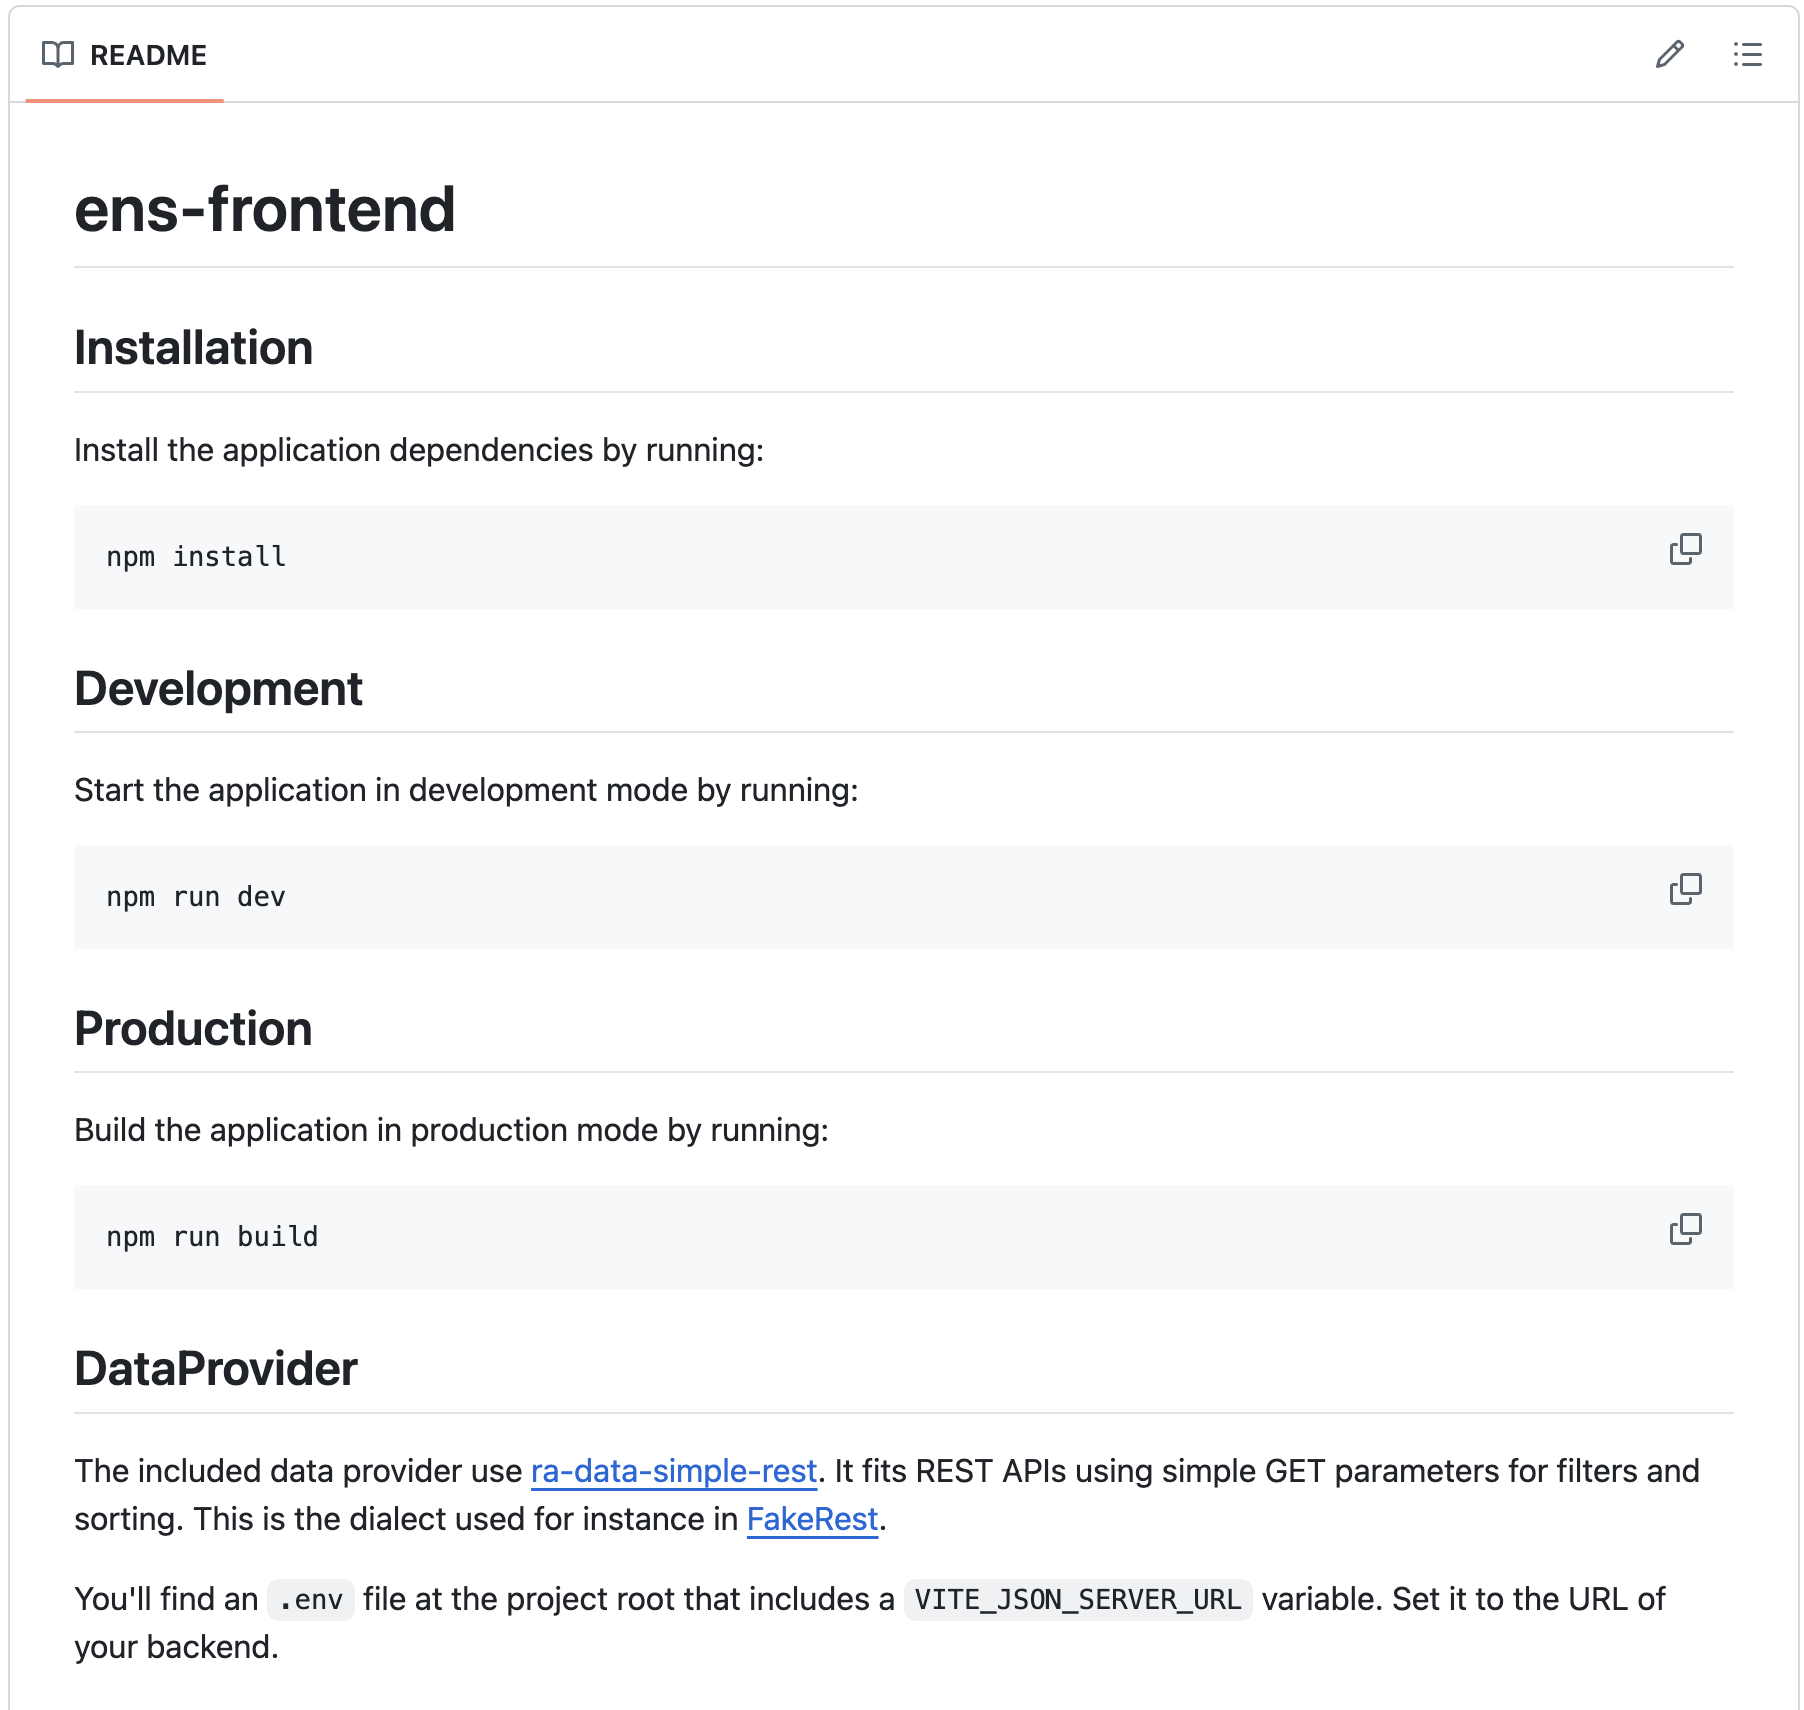Copy the npm install command
The image size is (1804, 1710).
[1685, 549]
